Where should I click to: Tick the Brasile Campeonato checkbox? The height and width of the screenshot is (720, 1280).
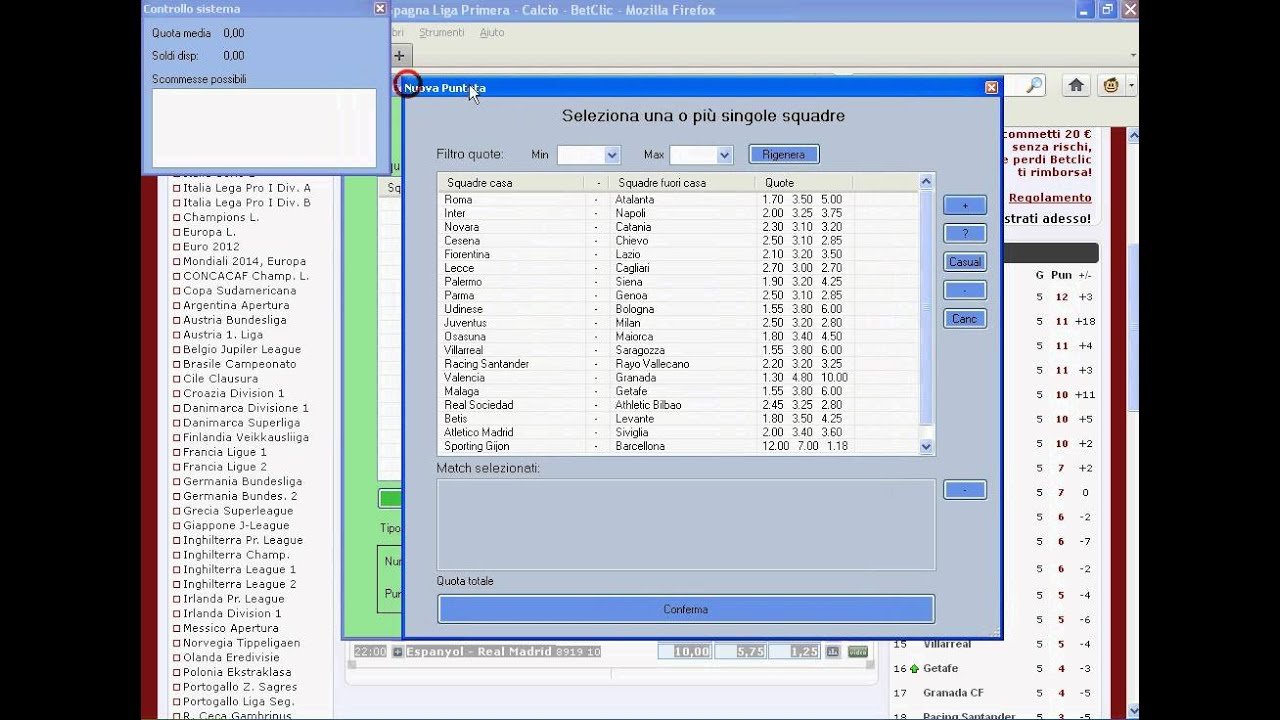point(177,364)
